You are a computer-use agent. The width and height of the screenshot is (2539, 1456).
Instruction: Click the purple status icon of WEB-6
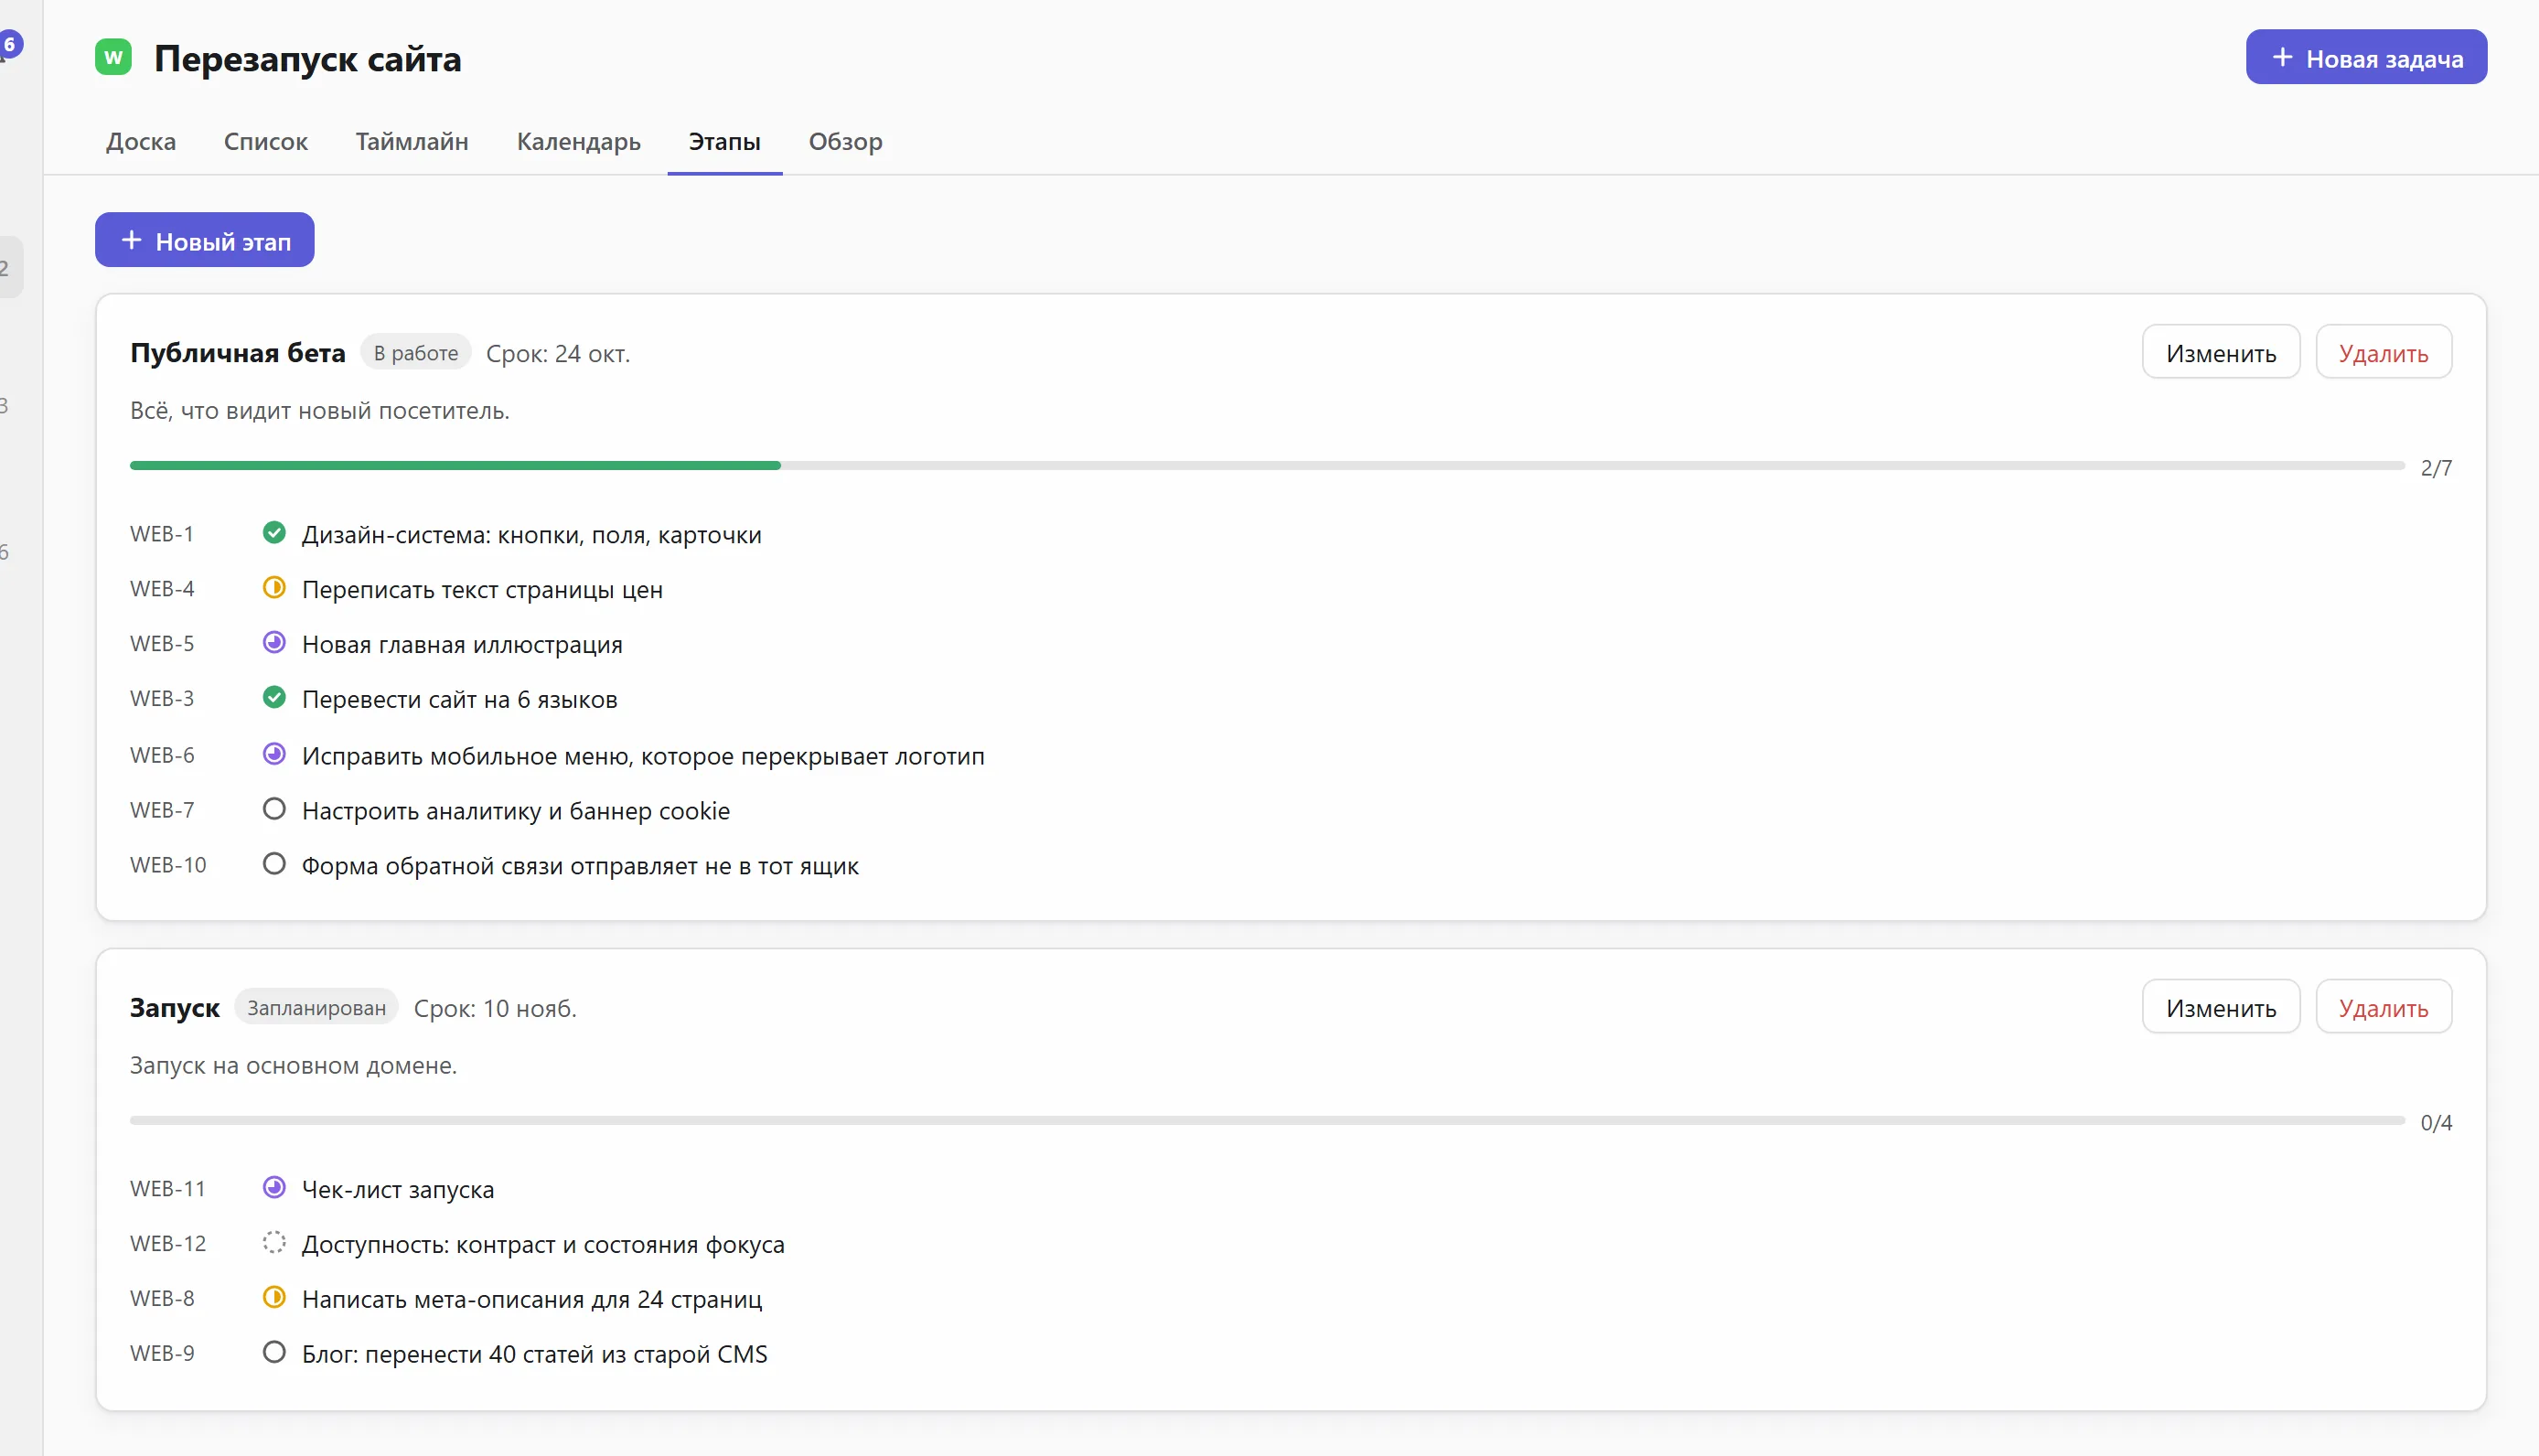tap(274, 754)
